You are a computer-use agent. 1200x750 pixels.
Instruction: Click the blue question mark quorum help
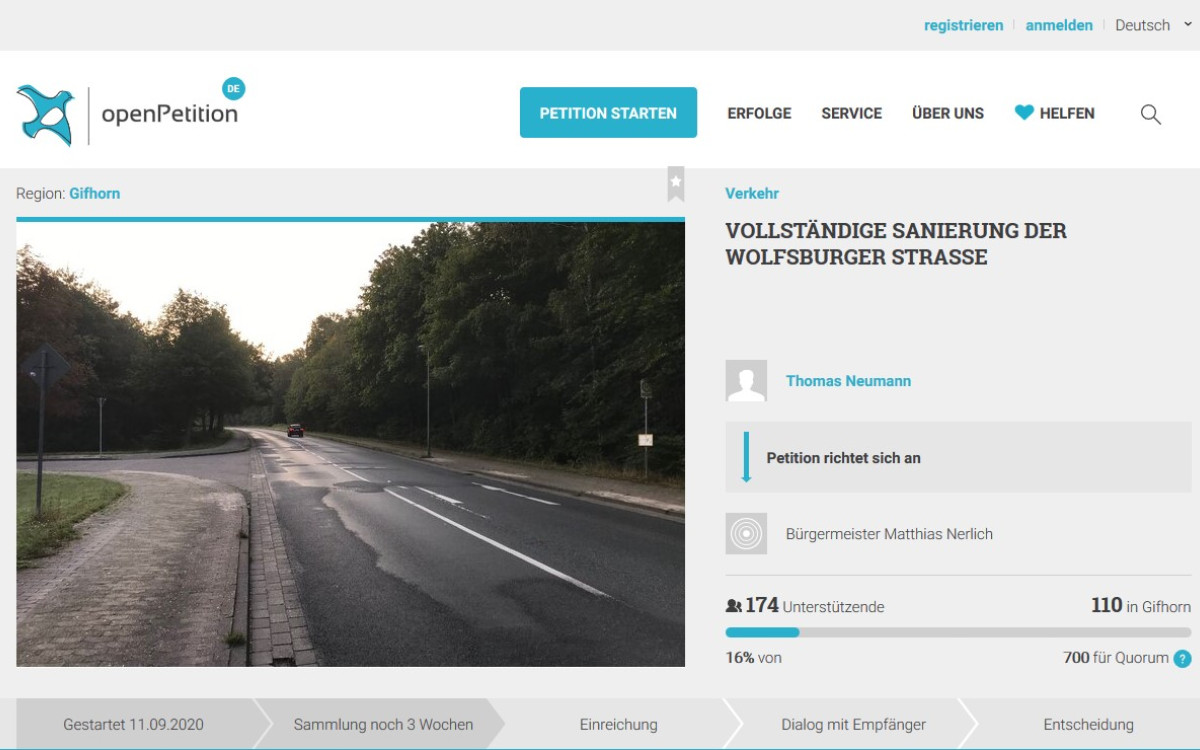(1182, 658)
